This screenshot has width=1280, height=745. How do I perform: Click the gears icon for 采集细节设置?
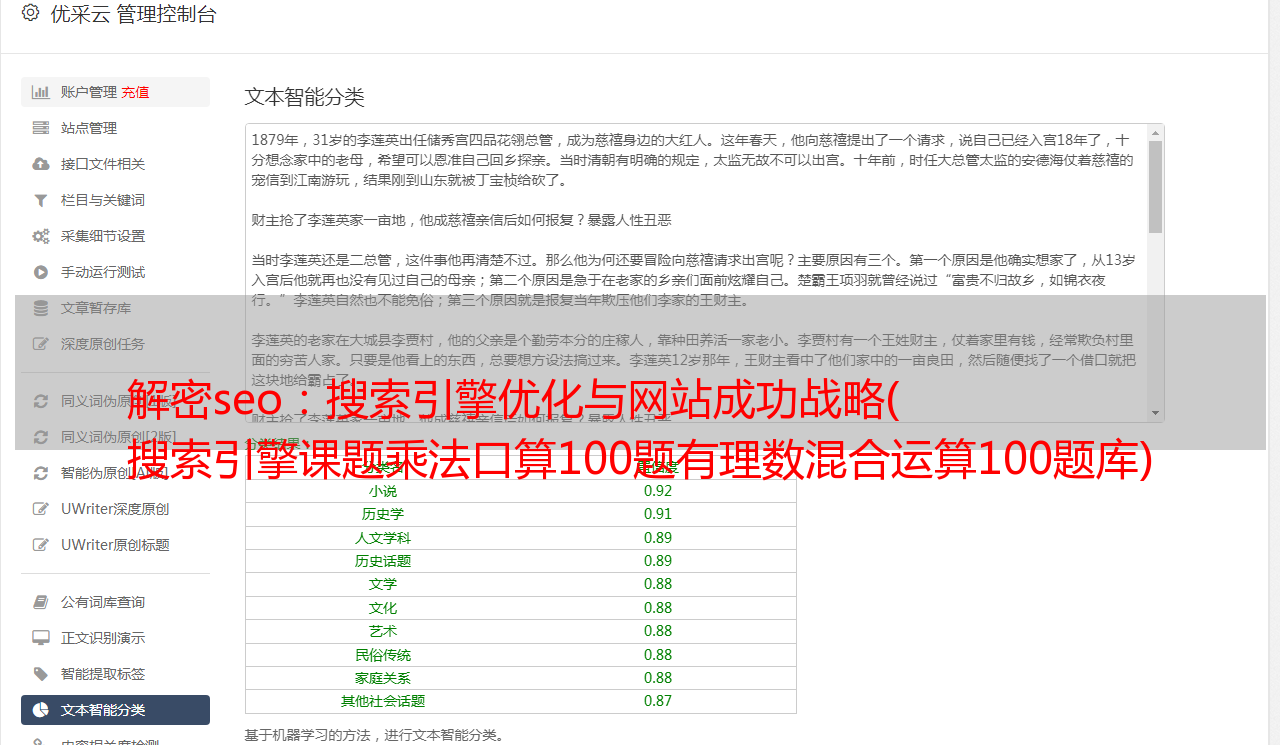coord(41,236)
